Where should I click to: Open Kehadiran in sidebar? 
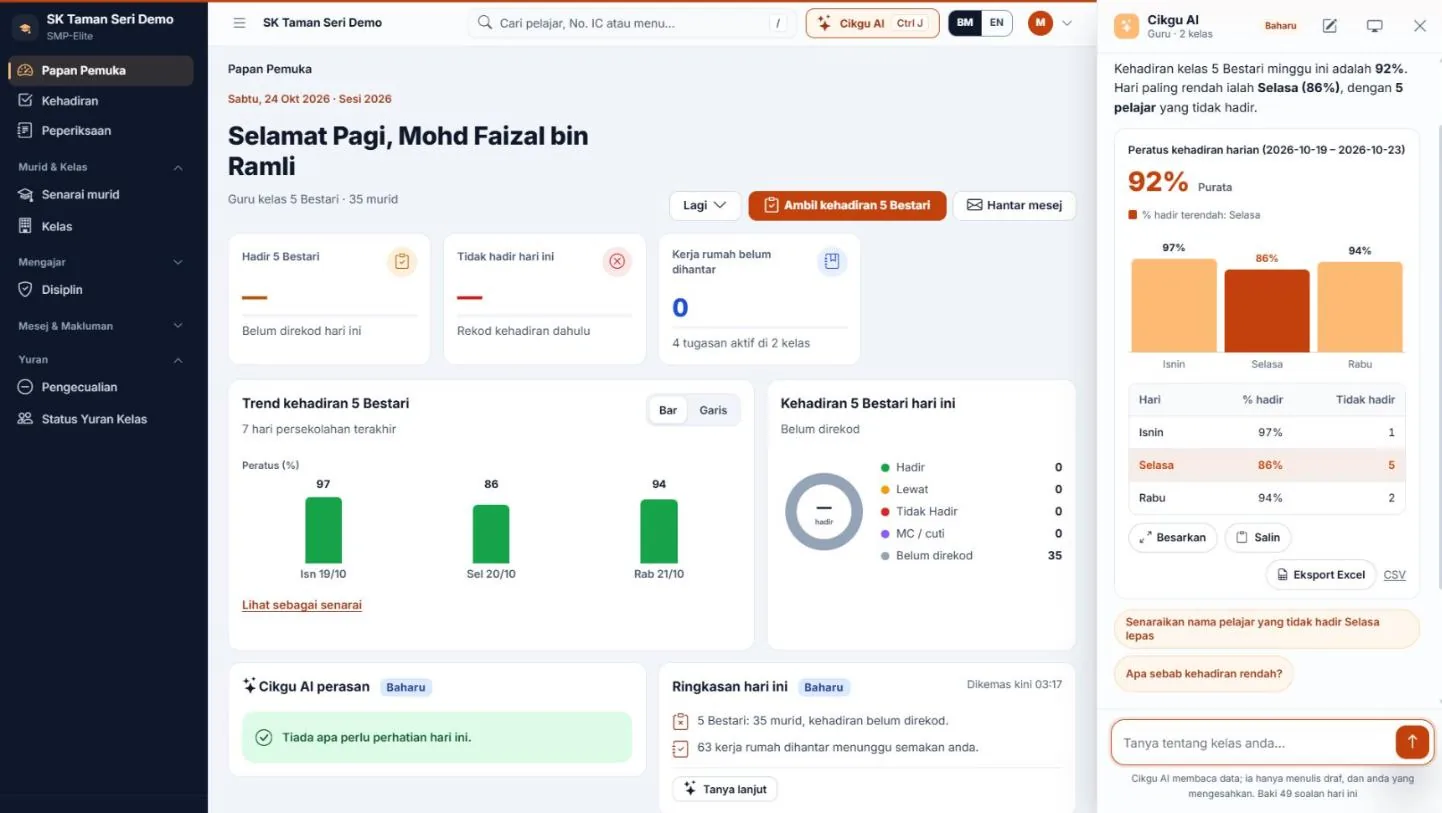coord(100,101)
